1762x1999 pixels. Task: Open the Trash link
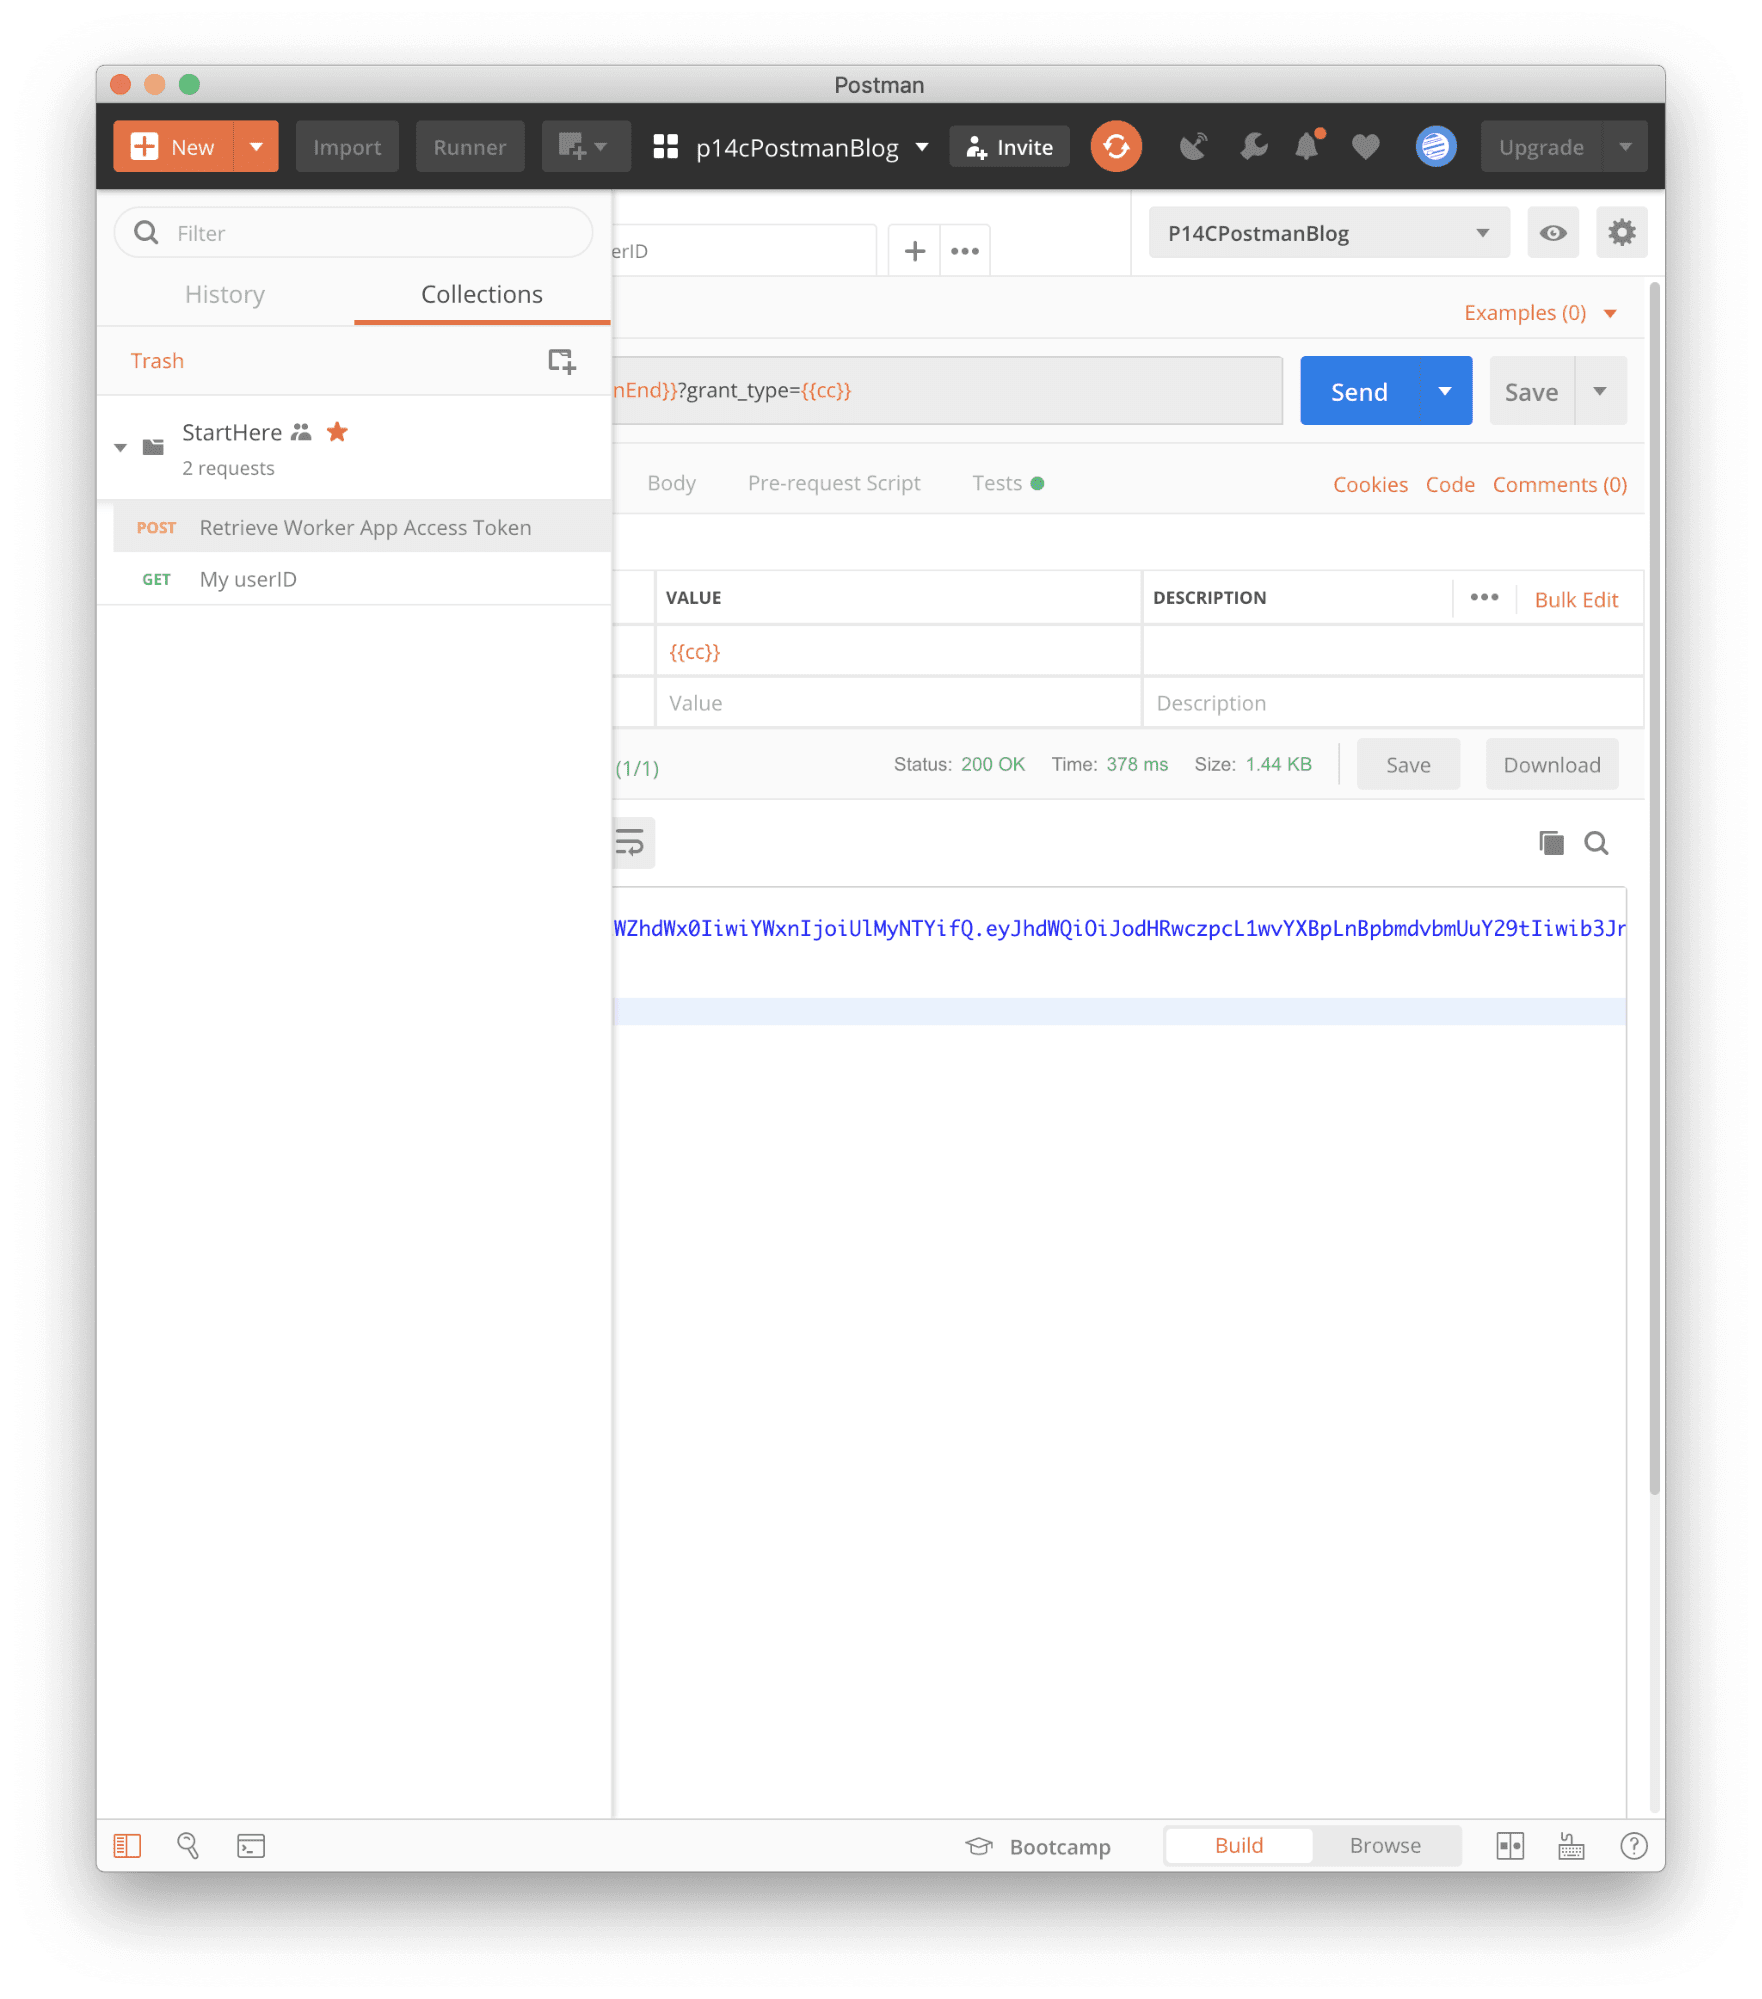click(157, 361)
